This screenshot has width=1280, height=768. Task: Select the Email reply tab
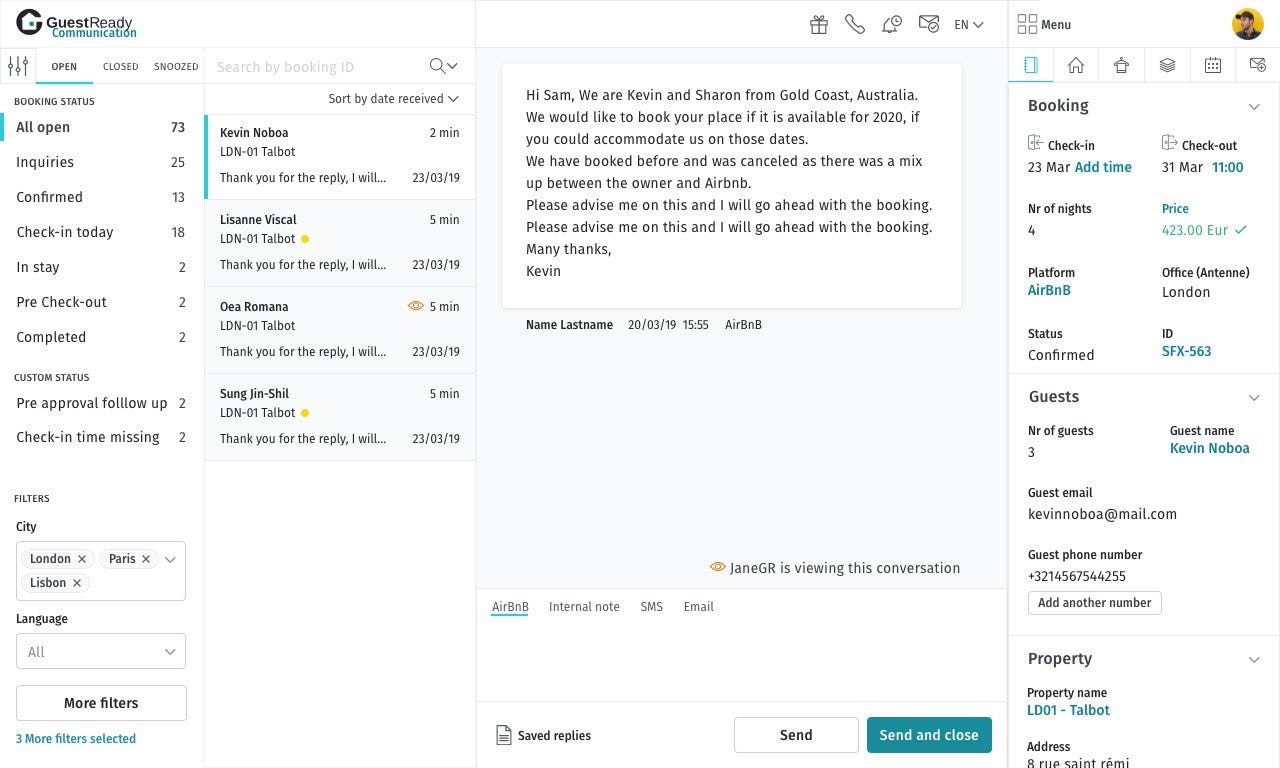coord(698,606)
